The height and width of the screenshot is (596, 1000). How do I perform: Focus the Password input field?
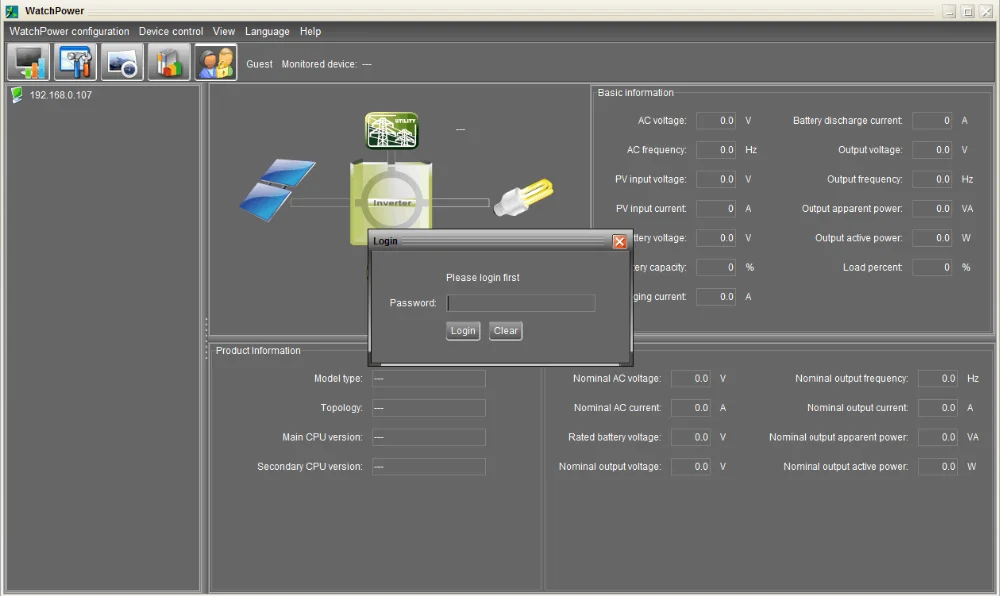520,303
